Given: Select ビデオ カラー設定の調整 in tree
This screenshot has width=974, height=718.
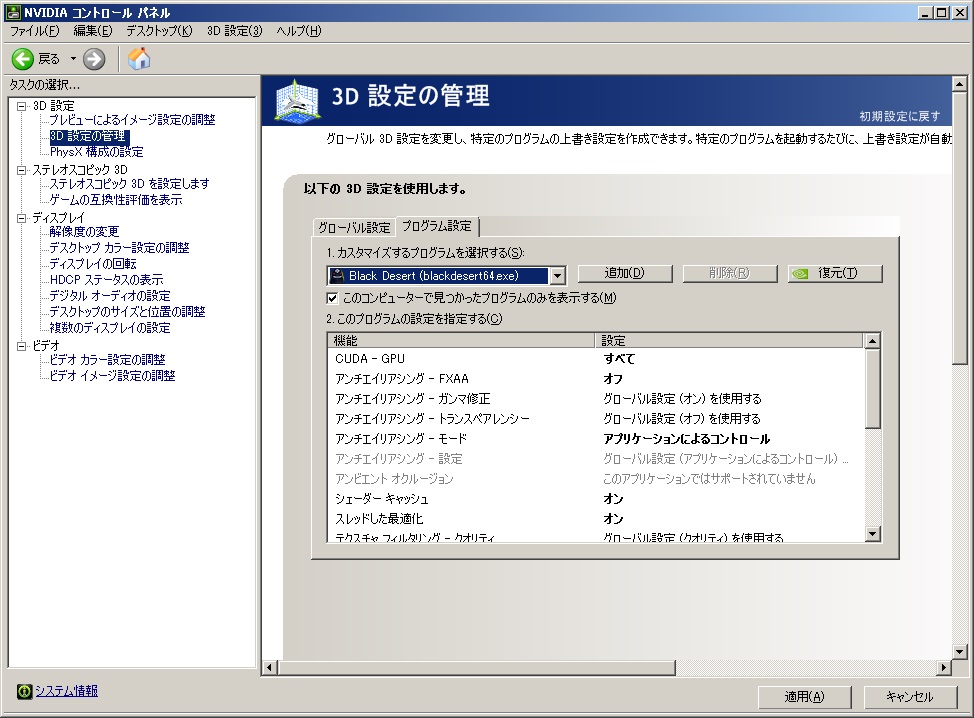Looking at the screenshot, I should [107, 360].
